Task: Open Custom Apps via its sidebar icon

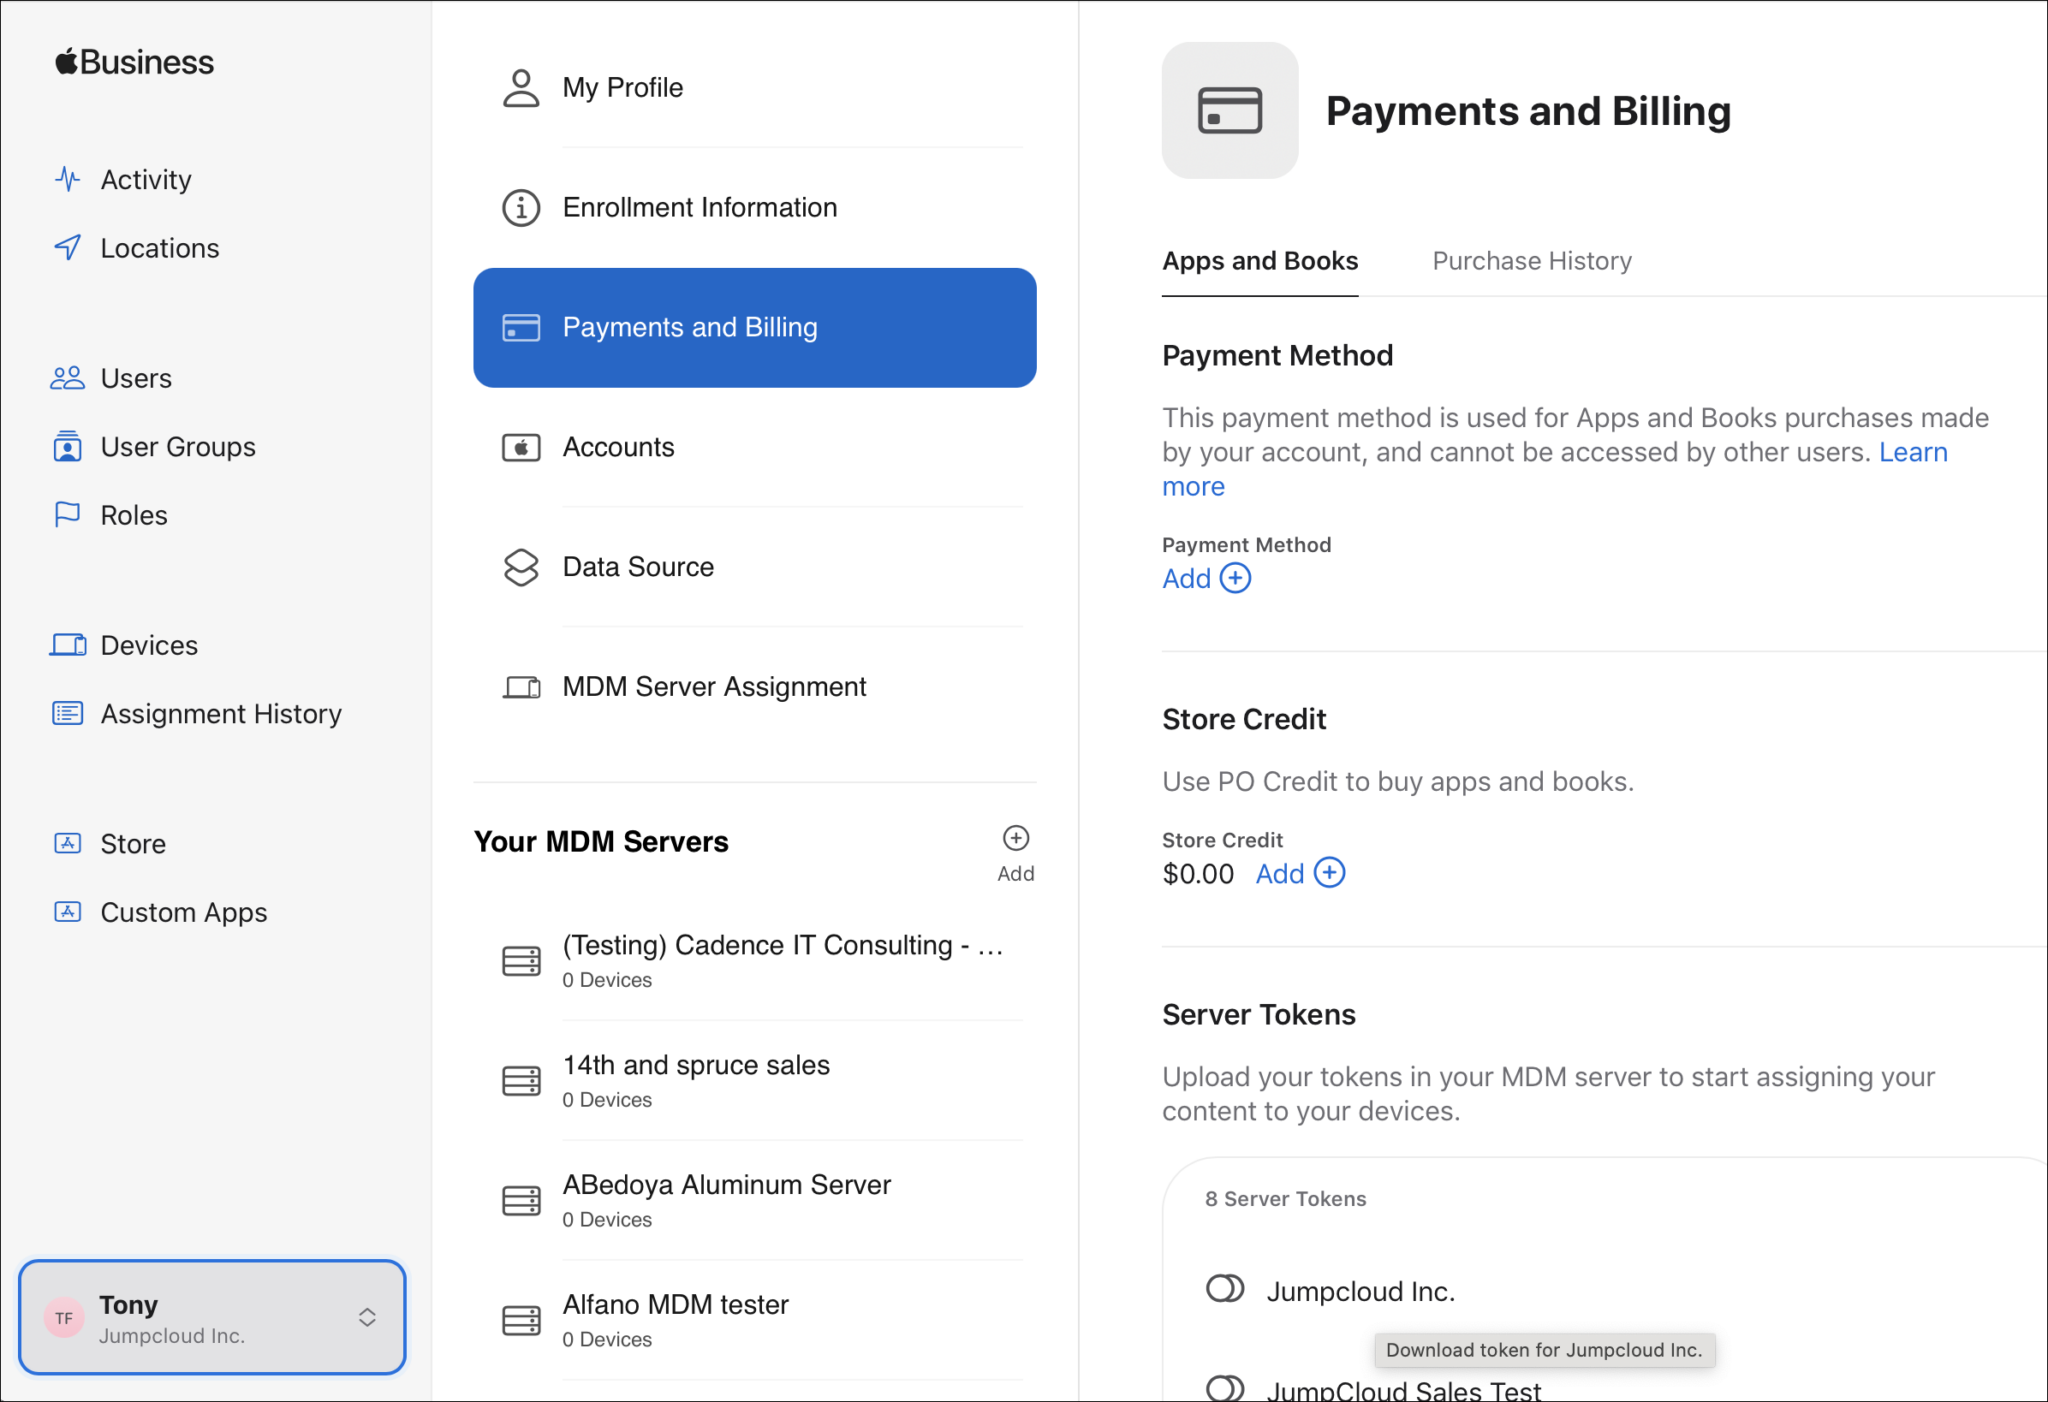Action: coord(67,911)
